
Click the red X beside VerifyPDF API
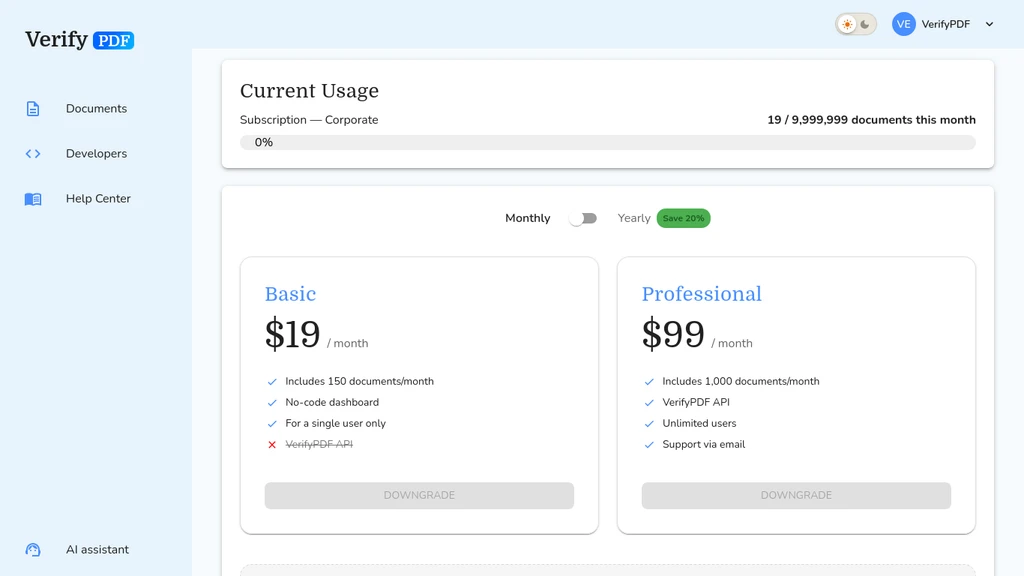272,445
